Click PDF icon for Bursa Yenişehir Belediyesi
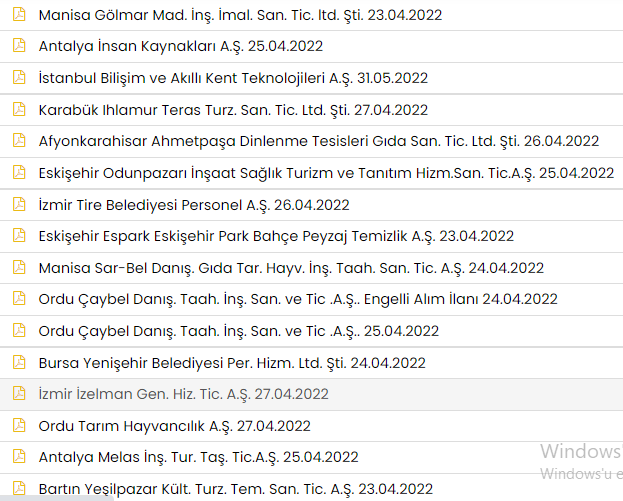Image resolution: width=623 pixels, height=501 pixels. coord(19,362)
